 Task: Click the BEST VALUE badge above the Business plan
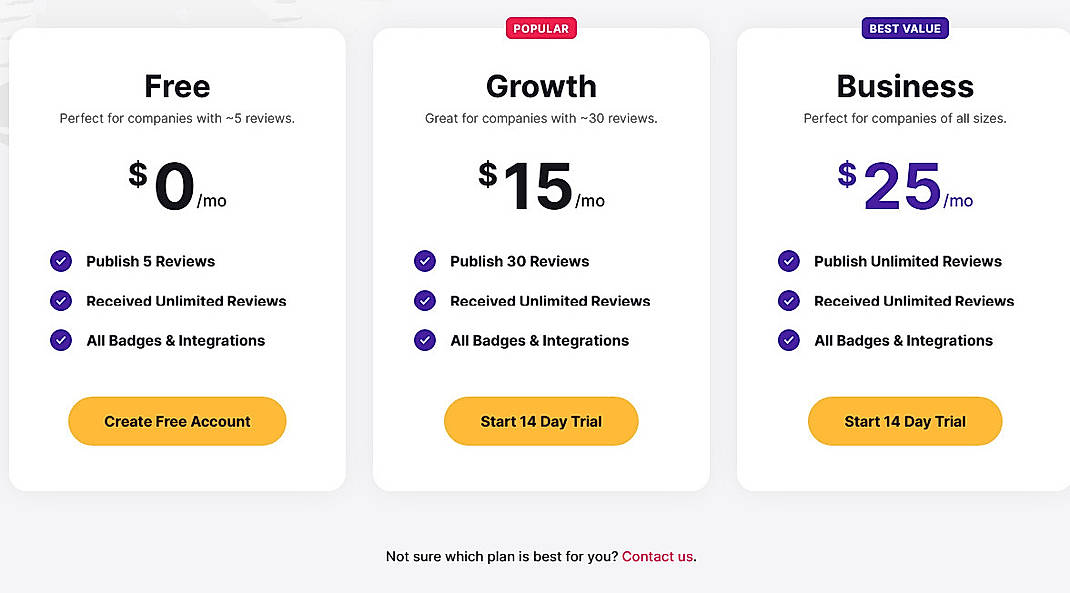coord(905,28)
